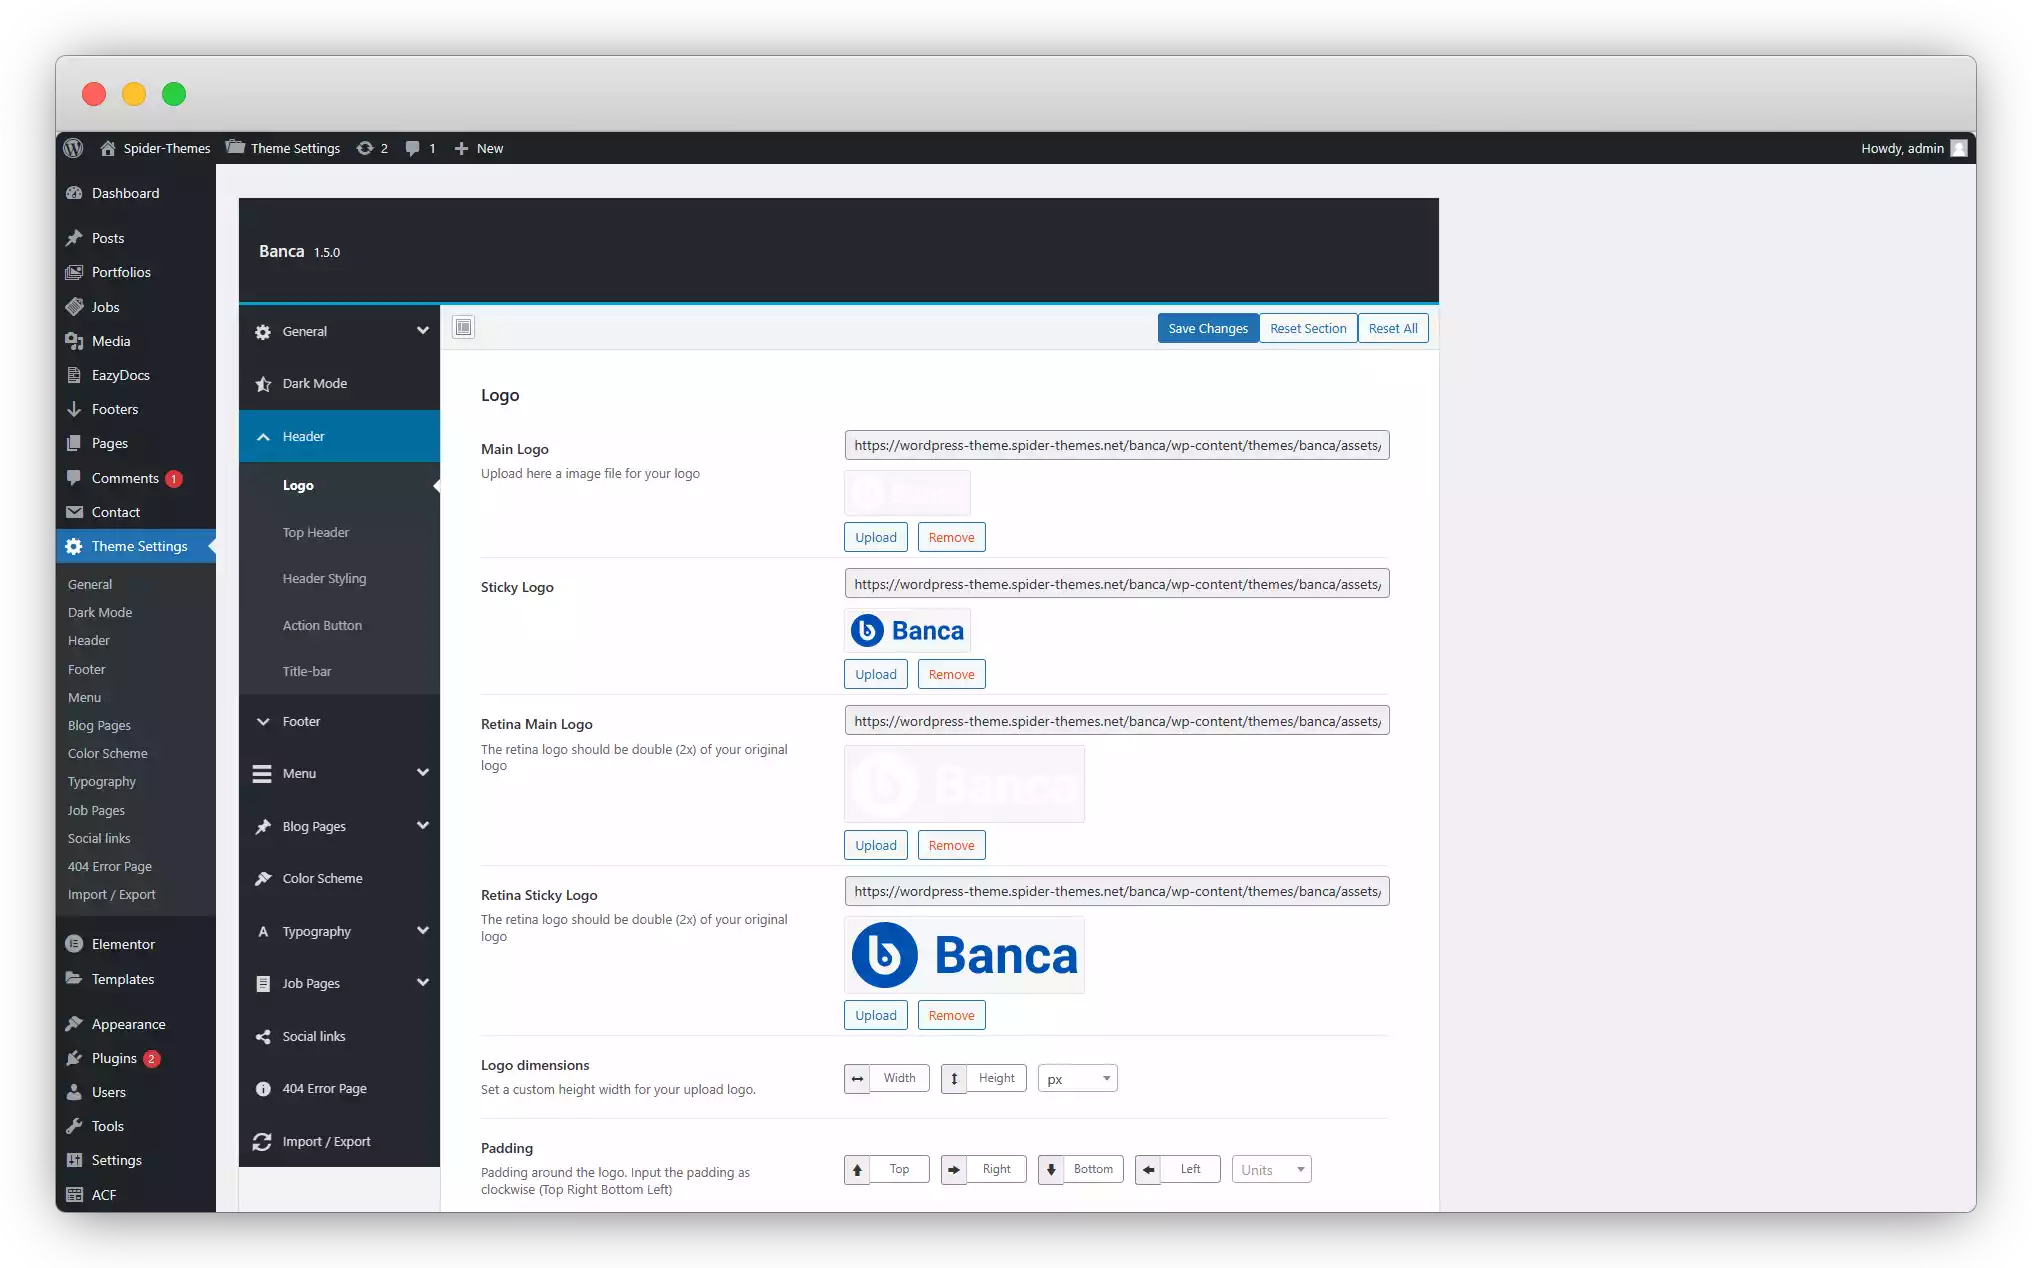
Task: Click the WordPress logo icon
Action: tap(73, 148)
